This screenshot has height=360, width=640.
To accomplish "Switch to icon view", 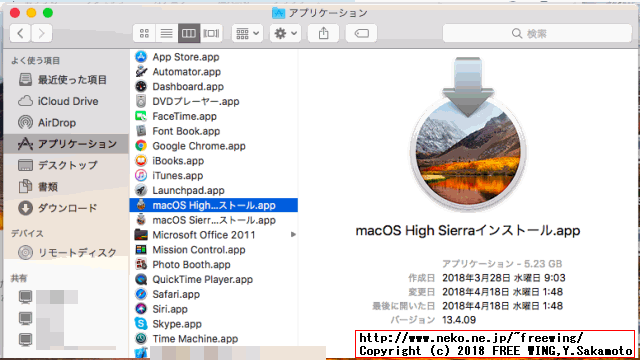I will [x=144, y=33].
